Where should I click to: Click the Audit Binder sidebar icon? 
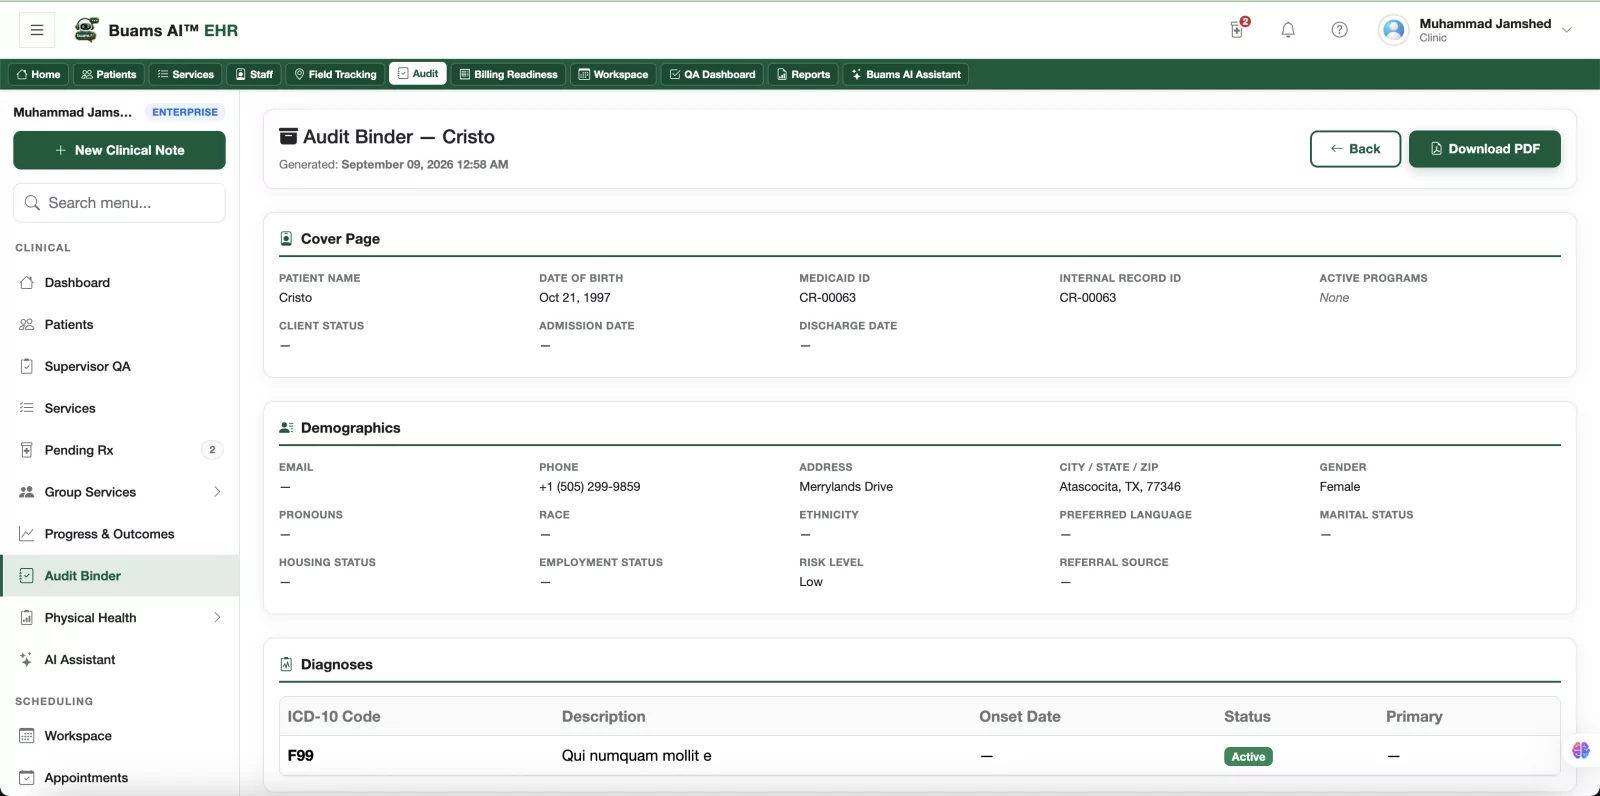click(x=27, y=576)
